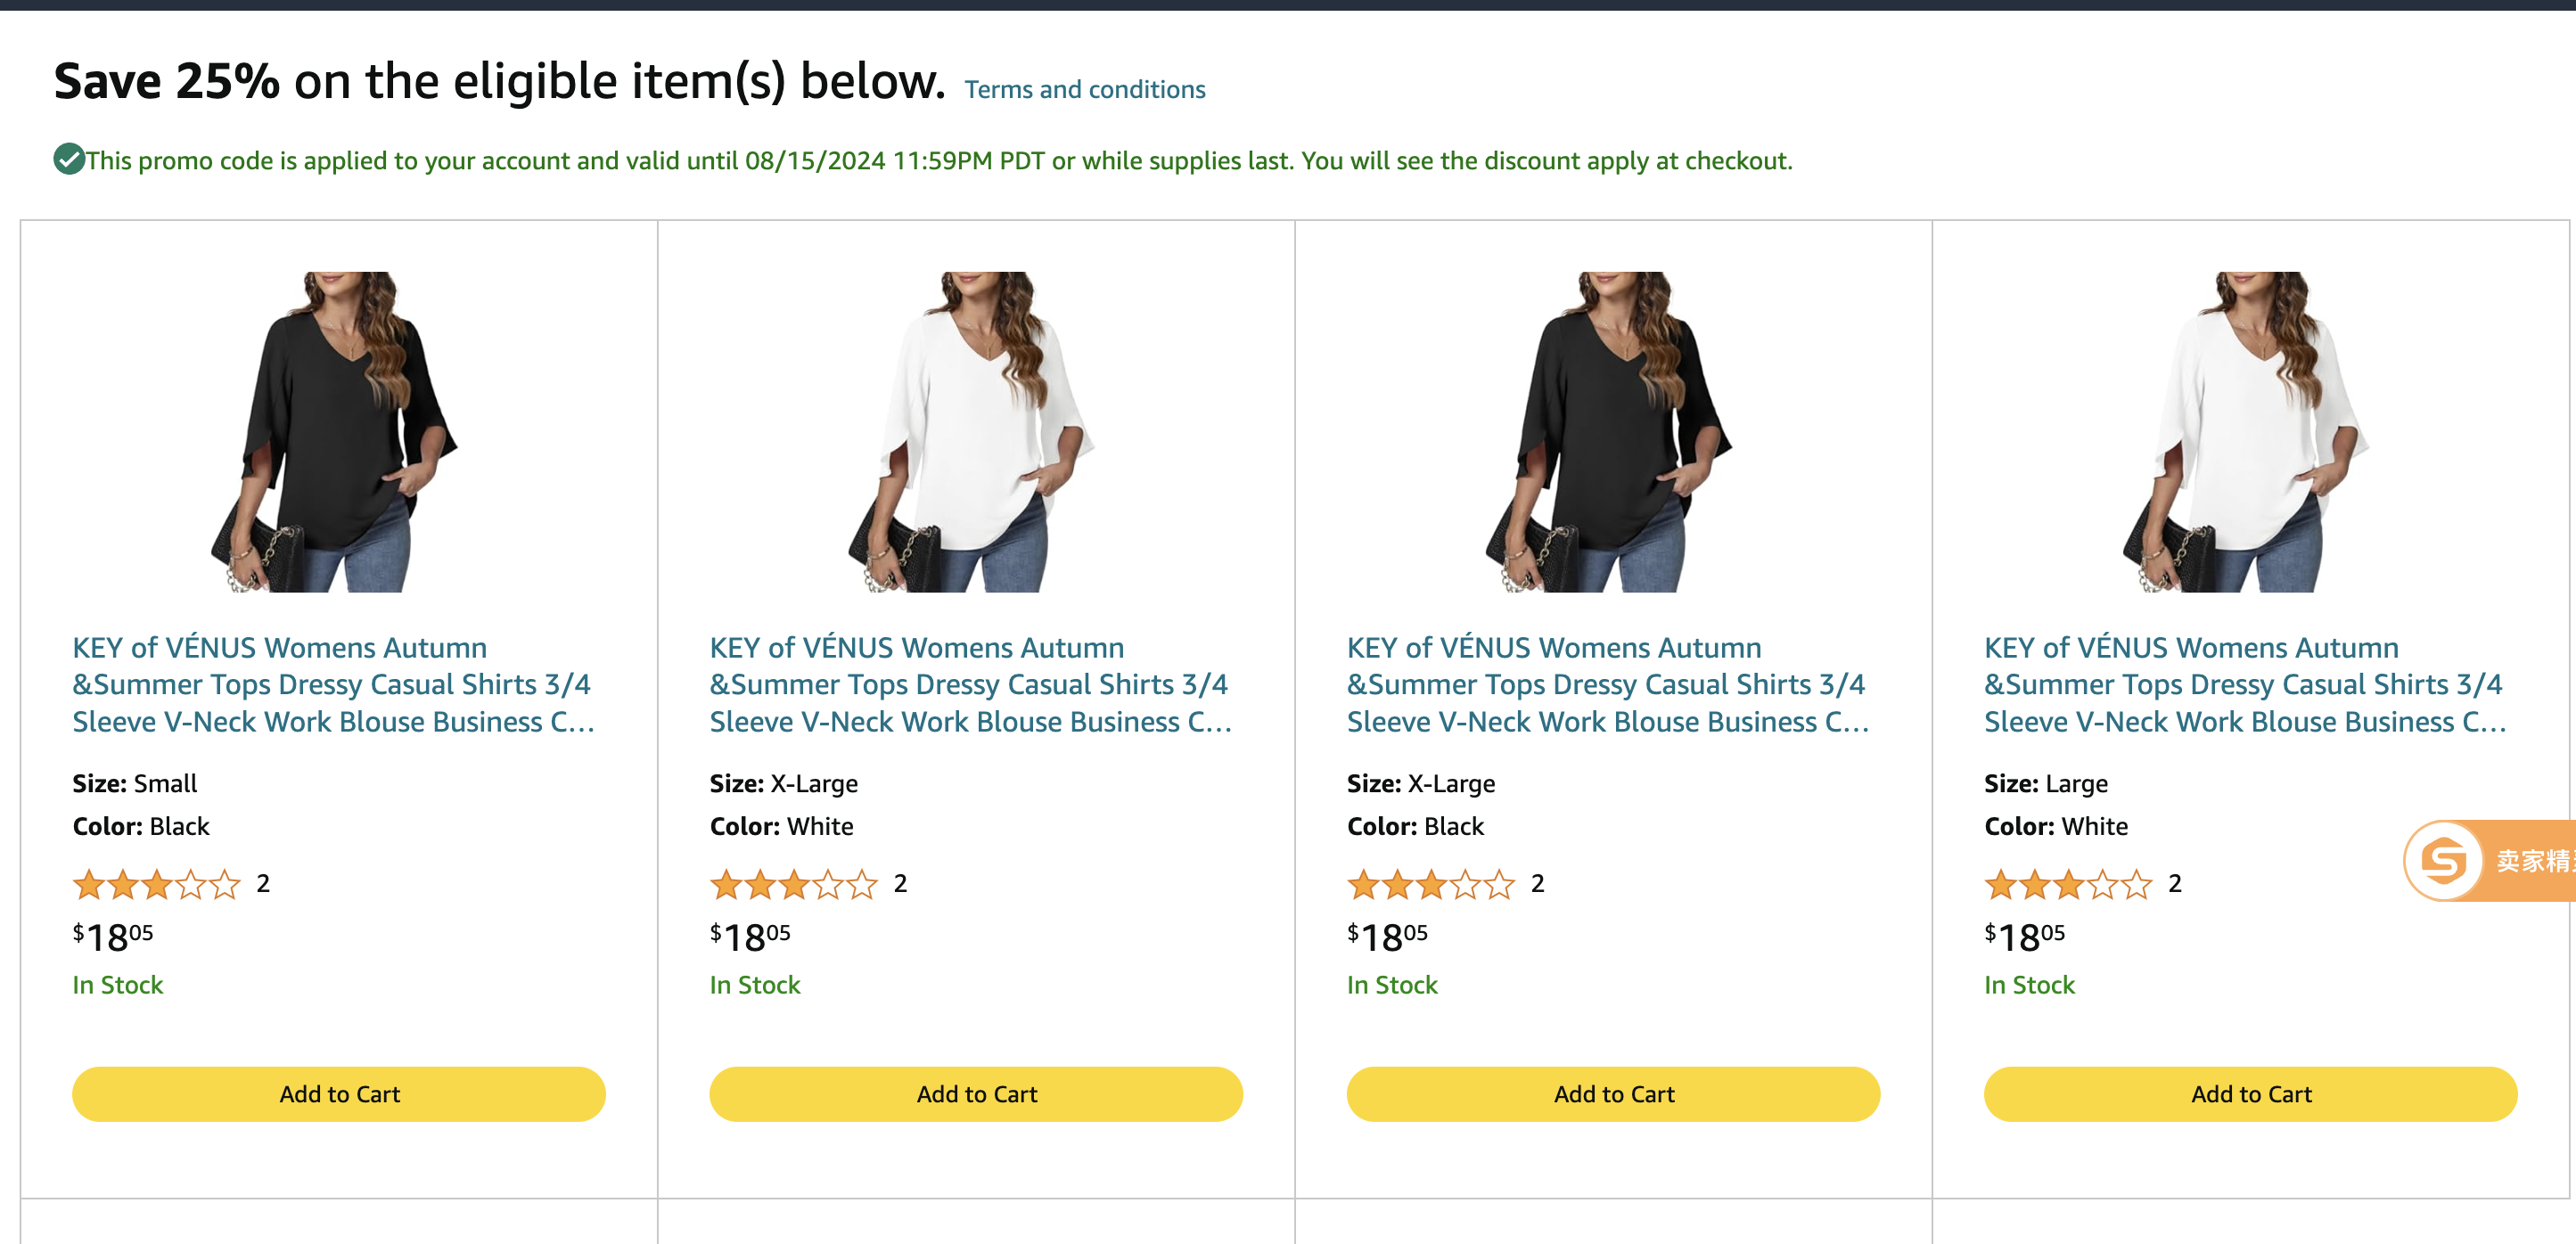This screenshot has height=1244, width=2576.
Task: Add the X-Large Black shirt to cart
Action: [1613, 1094]
